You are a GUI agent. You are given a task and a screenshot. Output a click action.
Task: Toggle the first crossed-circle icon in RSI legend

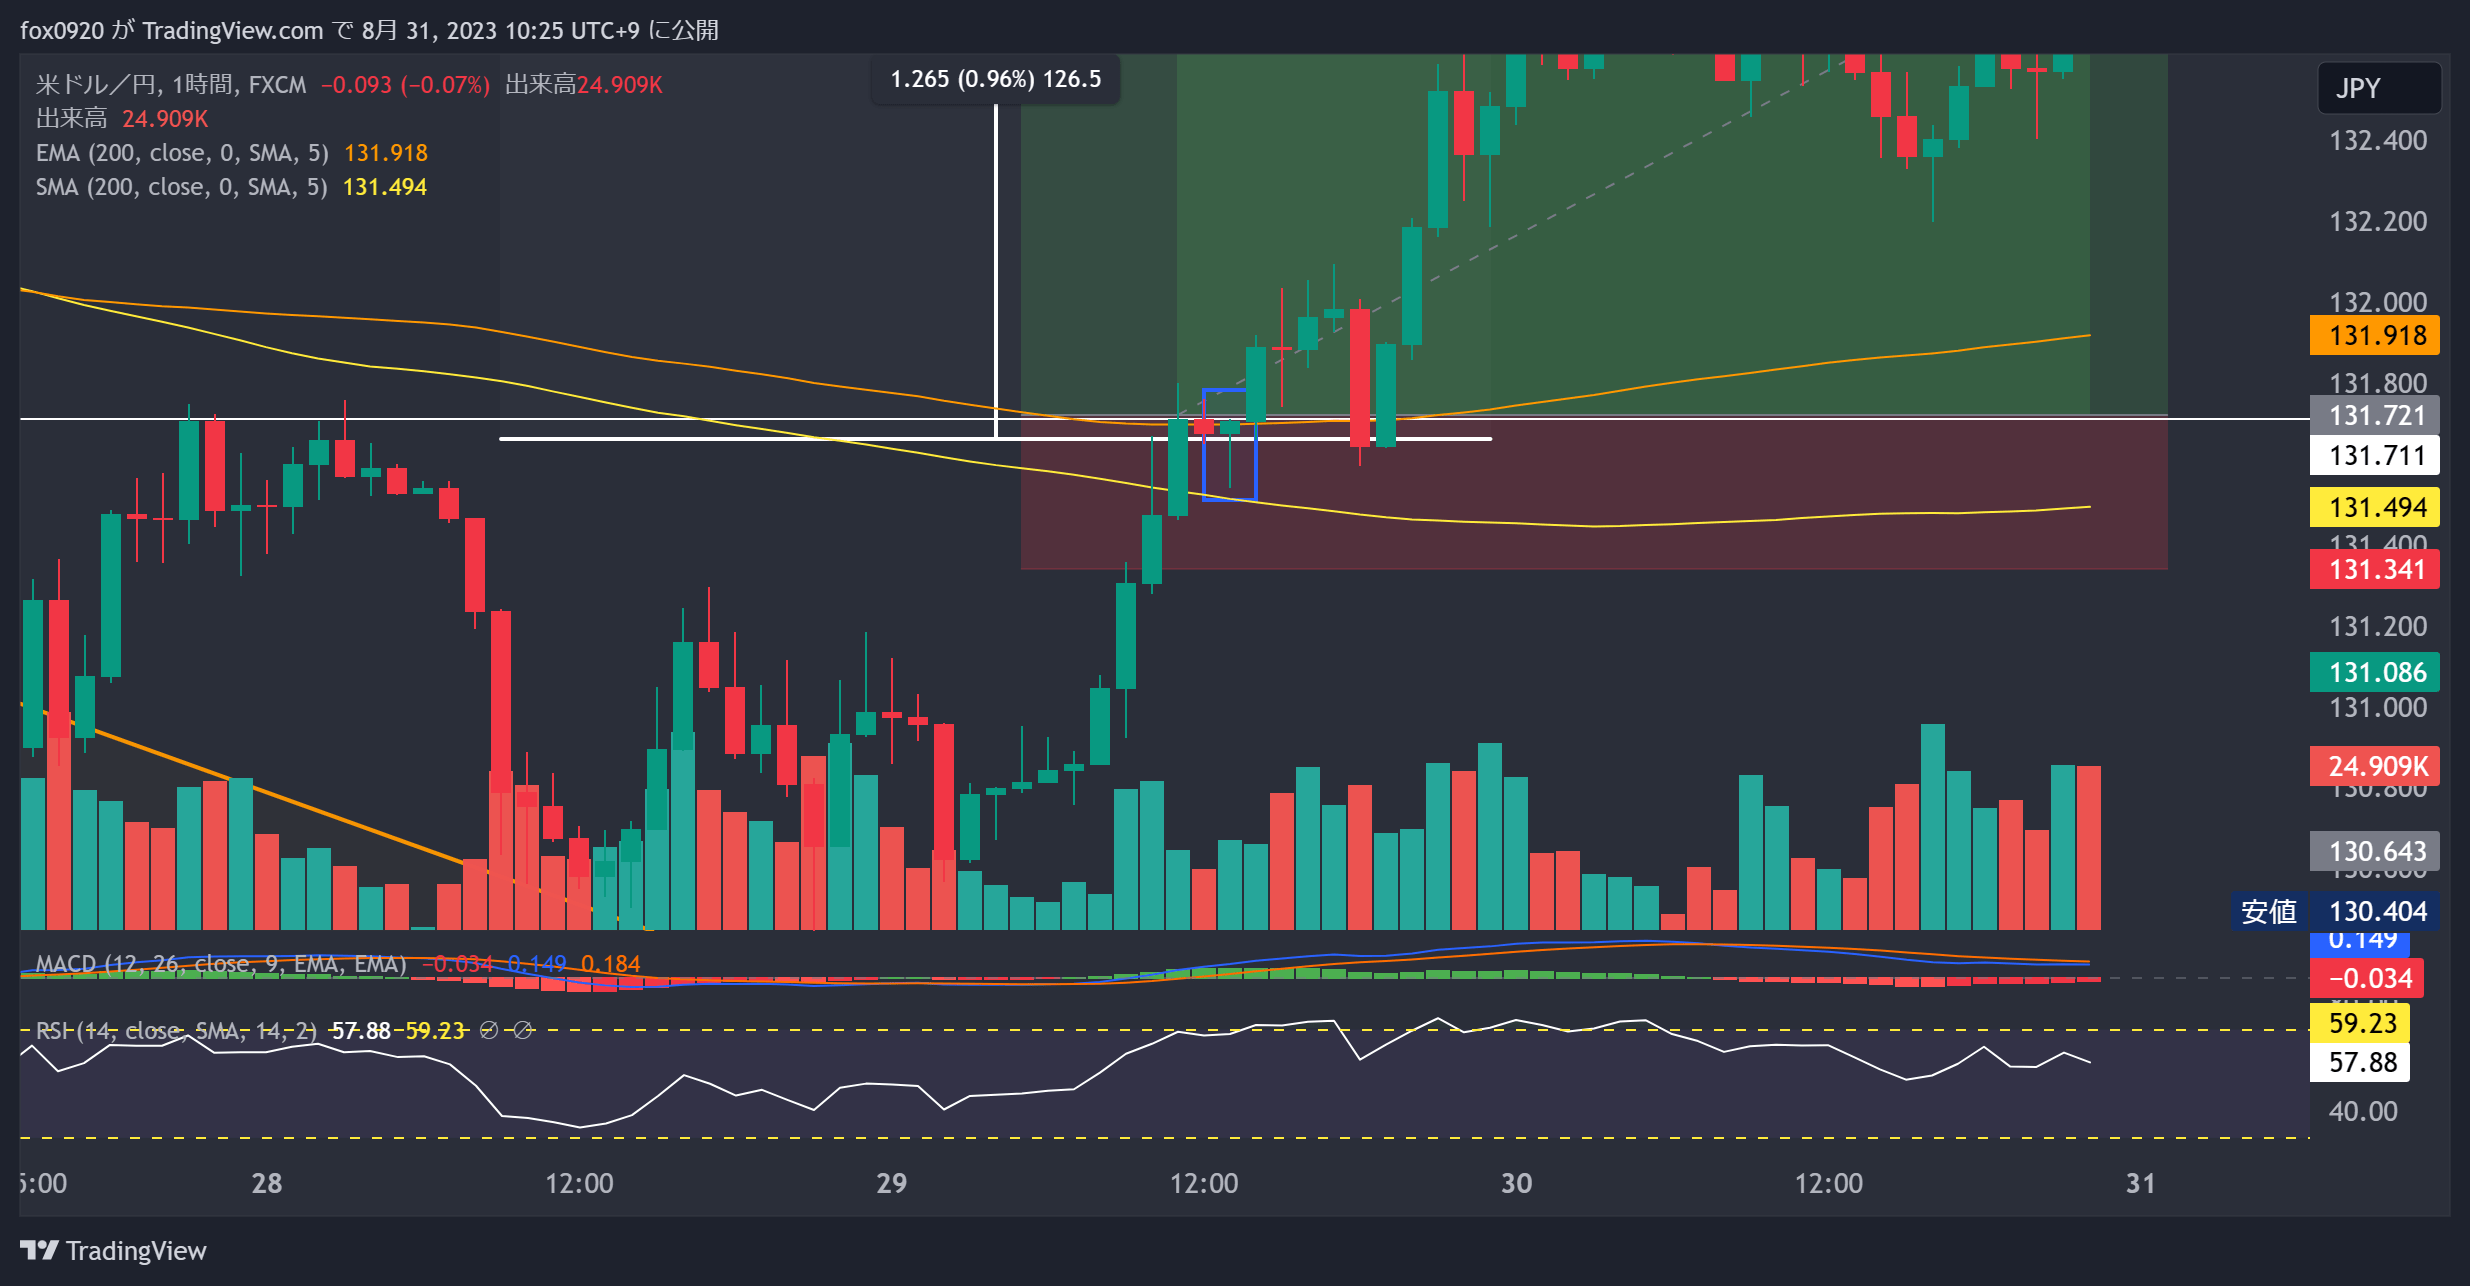[490, 1031]
